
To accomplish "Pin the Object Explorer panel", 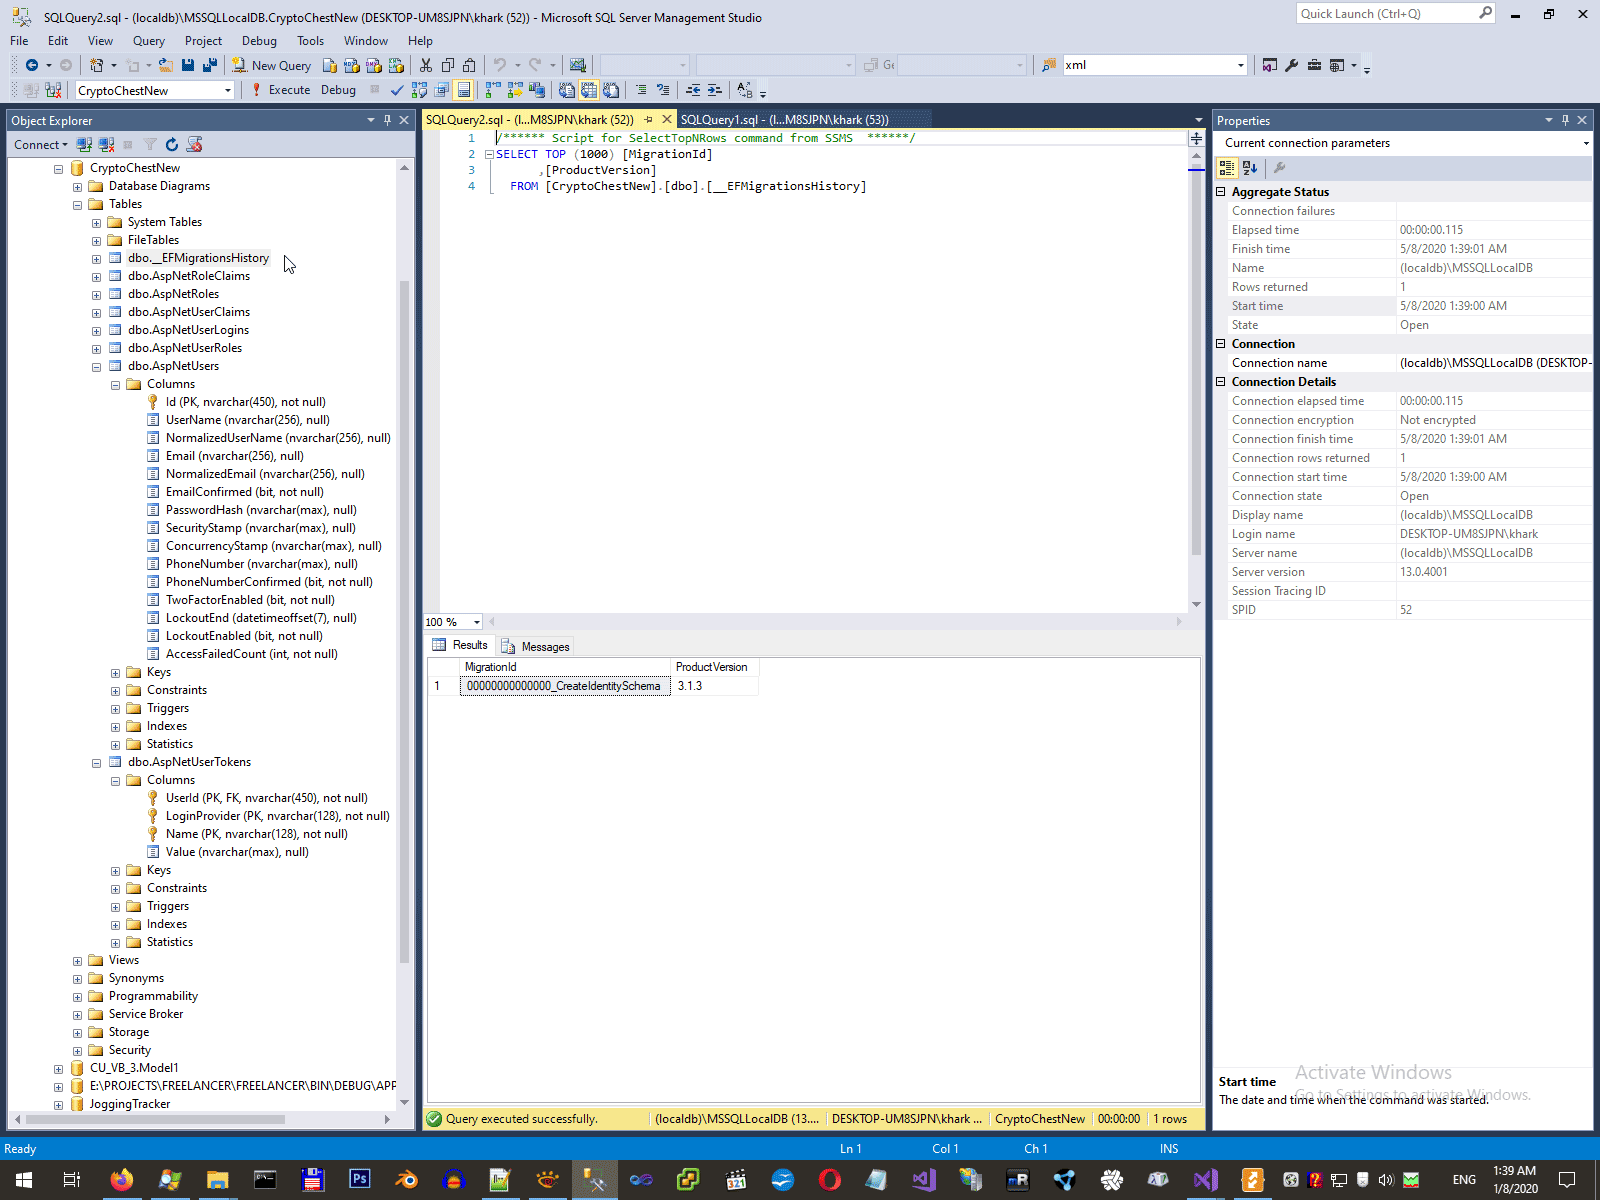I will 387,120.
